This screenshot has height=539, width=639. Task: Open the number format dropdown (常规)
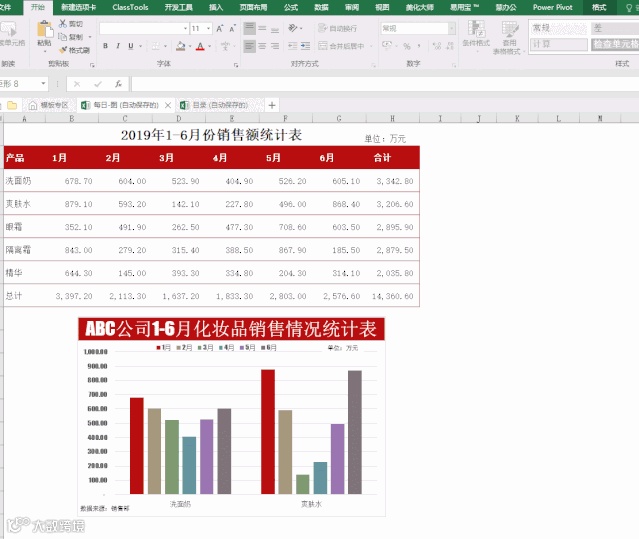[452, 28]
